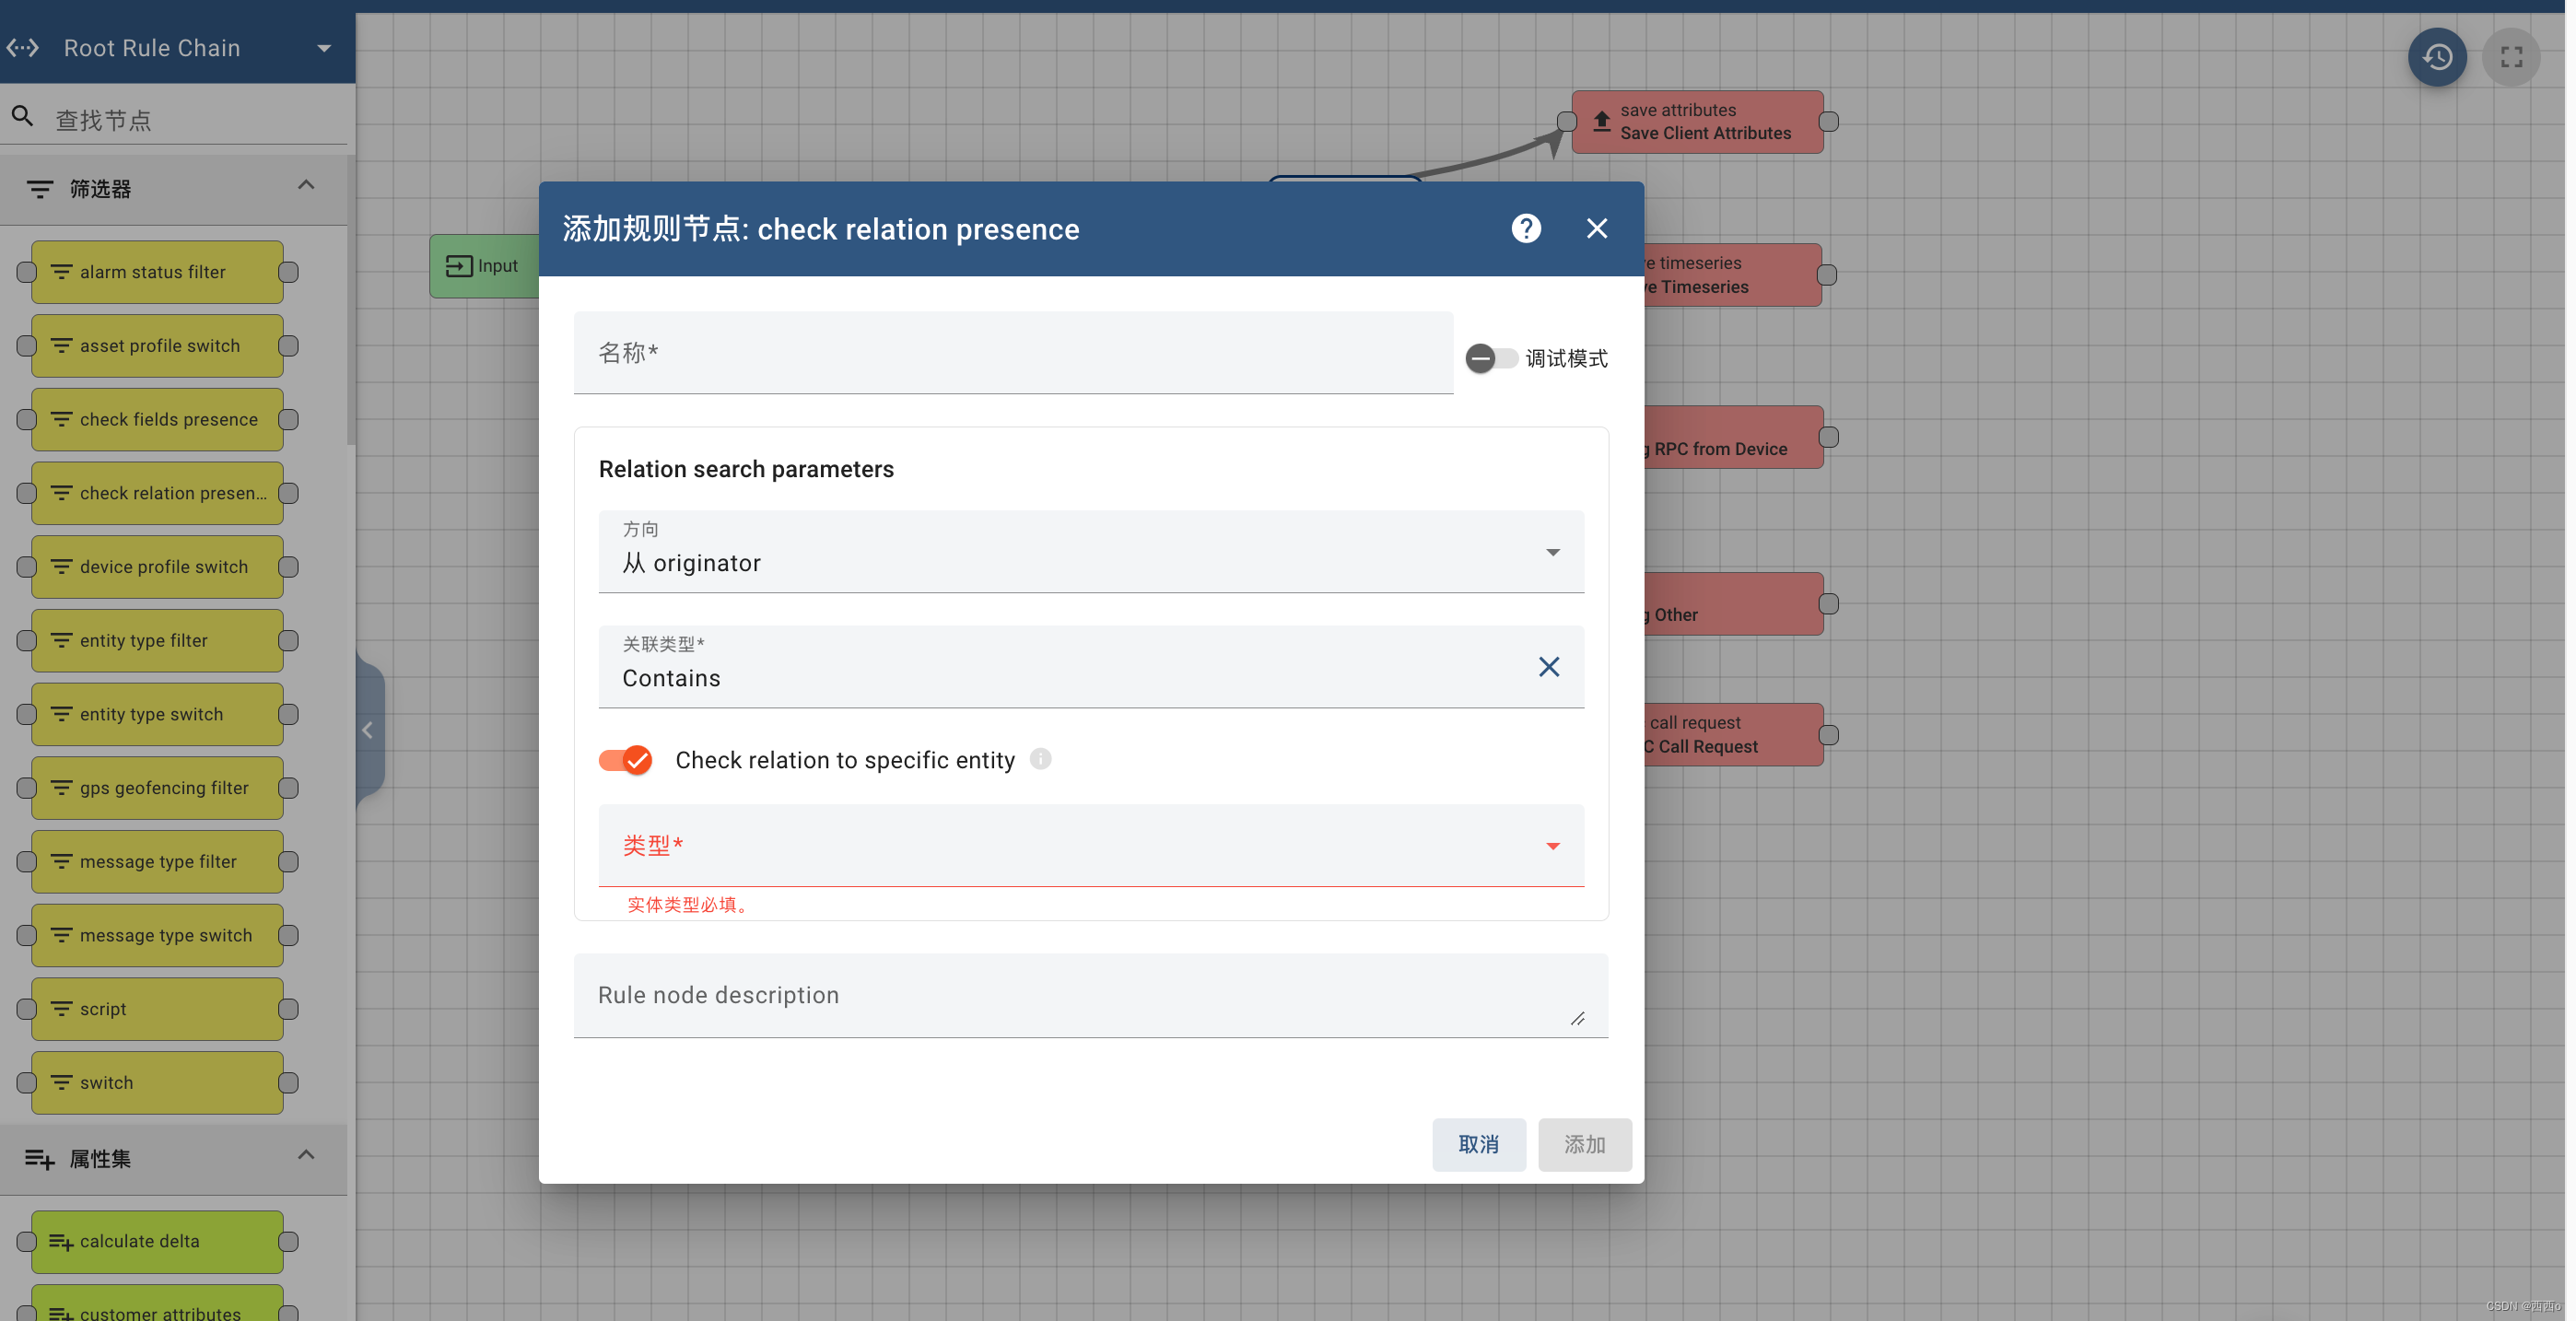Image resolution: width=2576 pixels, height=1321 pixels.
Task: Click the Rule node description field
Action: pyautogui.click(x=1090, y=995)
